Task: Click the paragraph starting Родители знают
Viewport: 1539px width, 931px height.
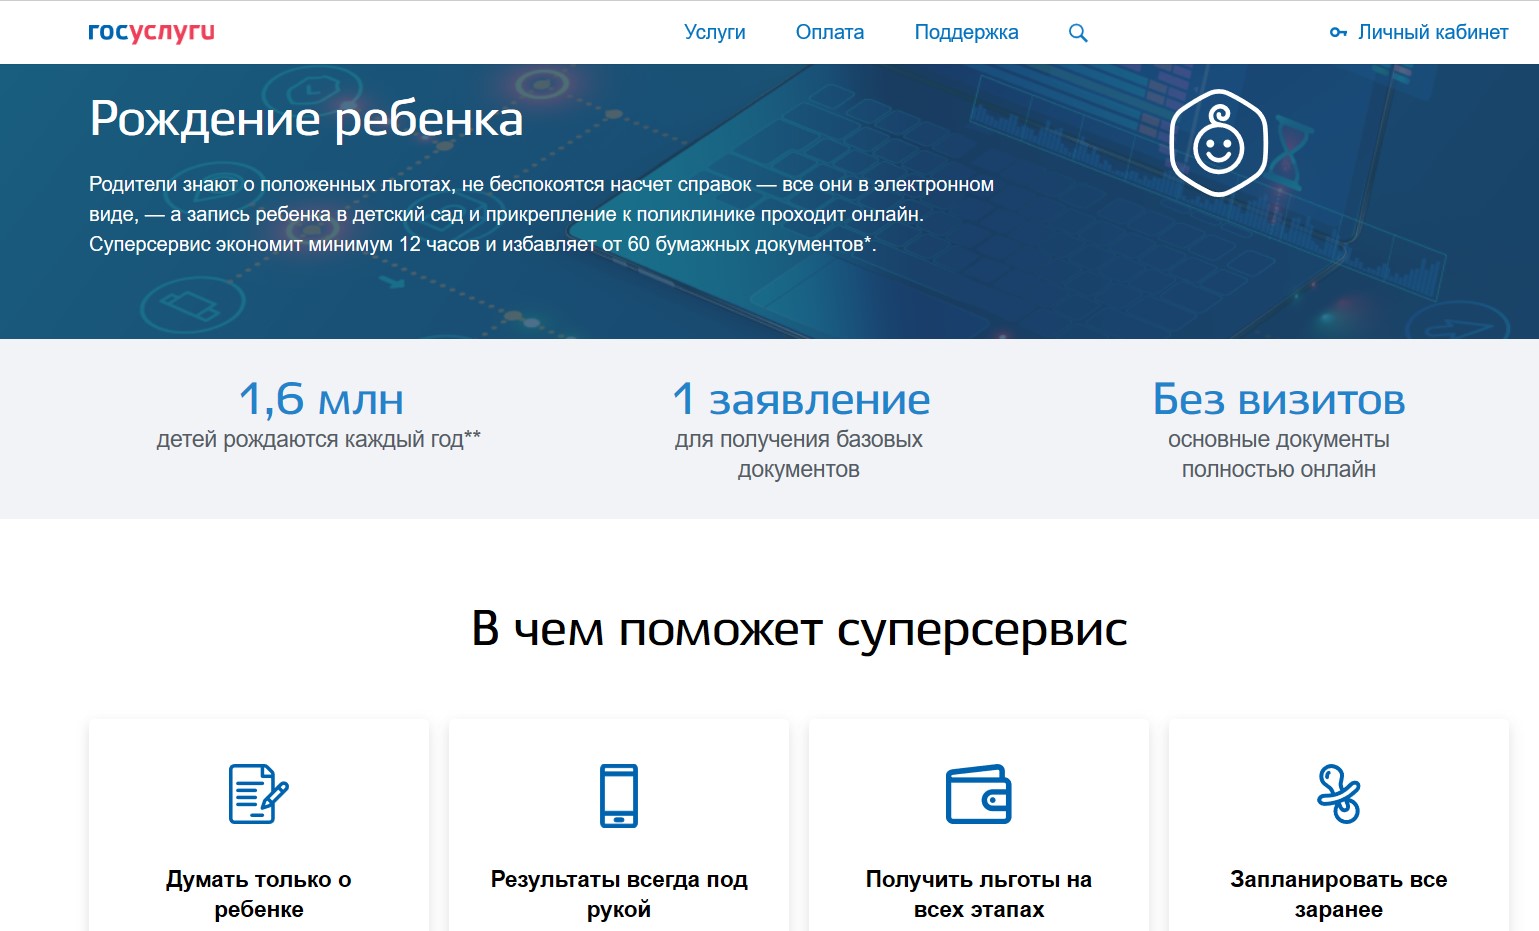Action: (541, 214)
